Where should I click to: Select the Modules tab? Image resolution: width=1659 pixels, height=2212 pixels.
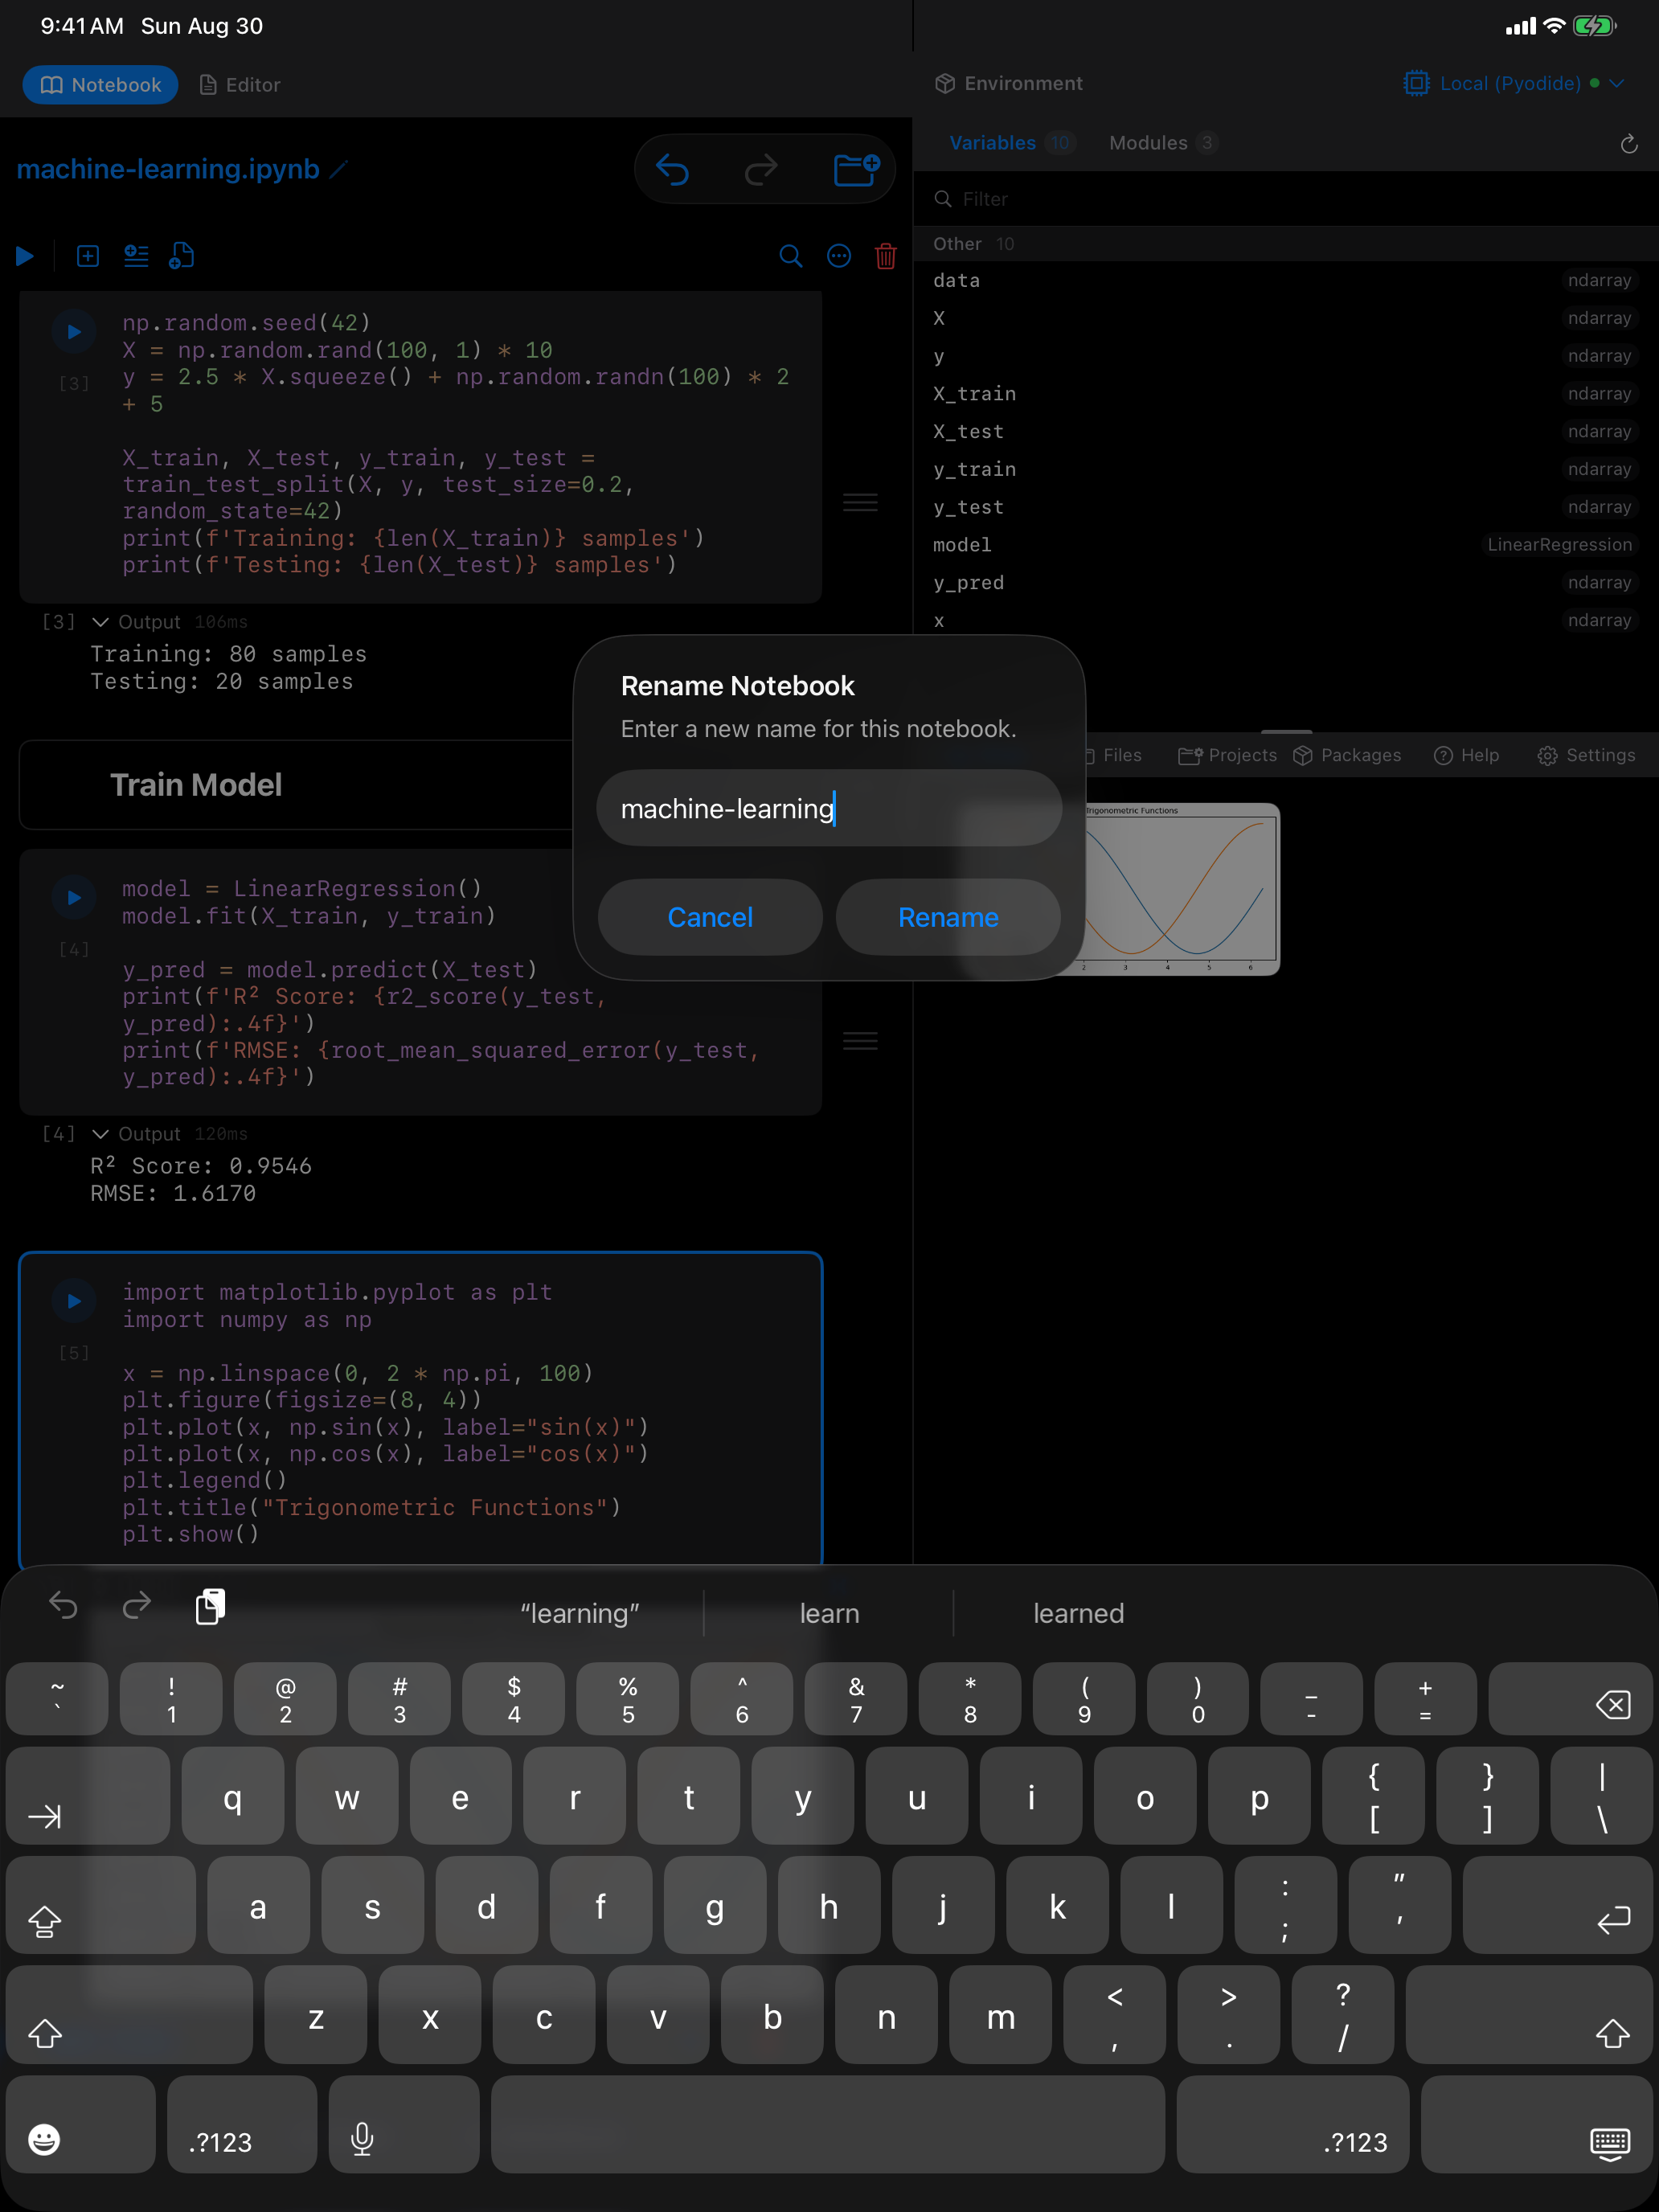pyautogui.click(x=1163, y=143)
